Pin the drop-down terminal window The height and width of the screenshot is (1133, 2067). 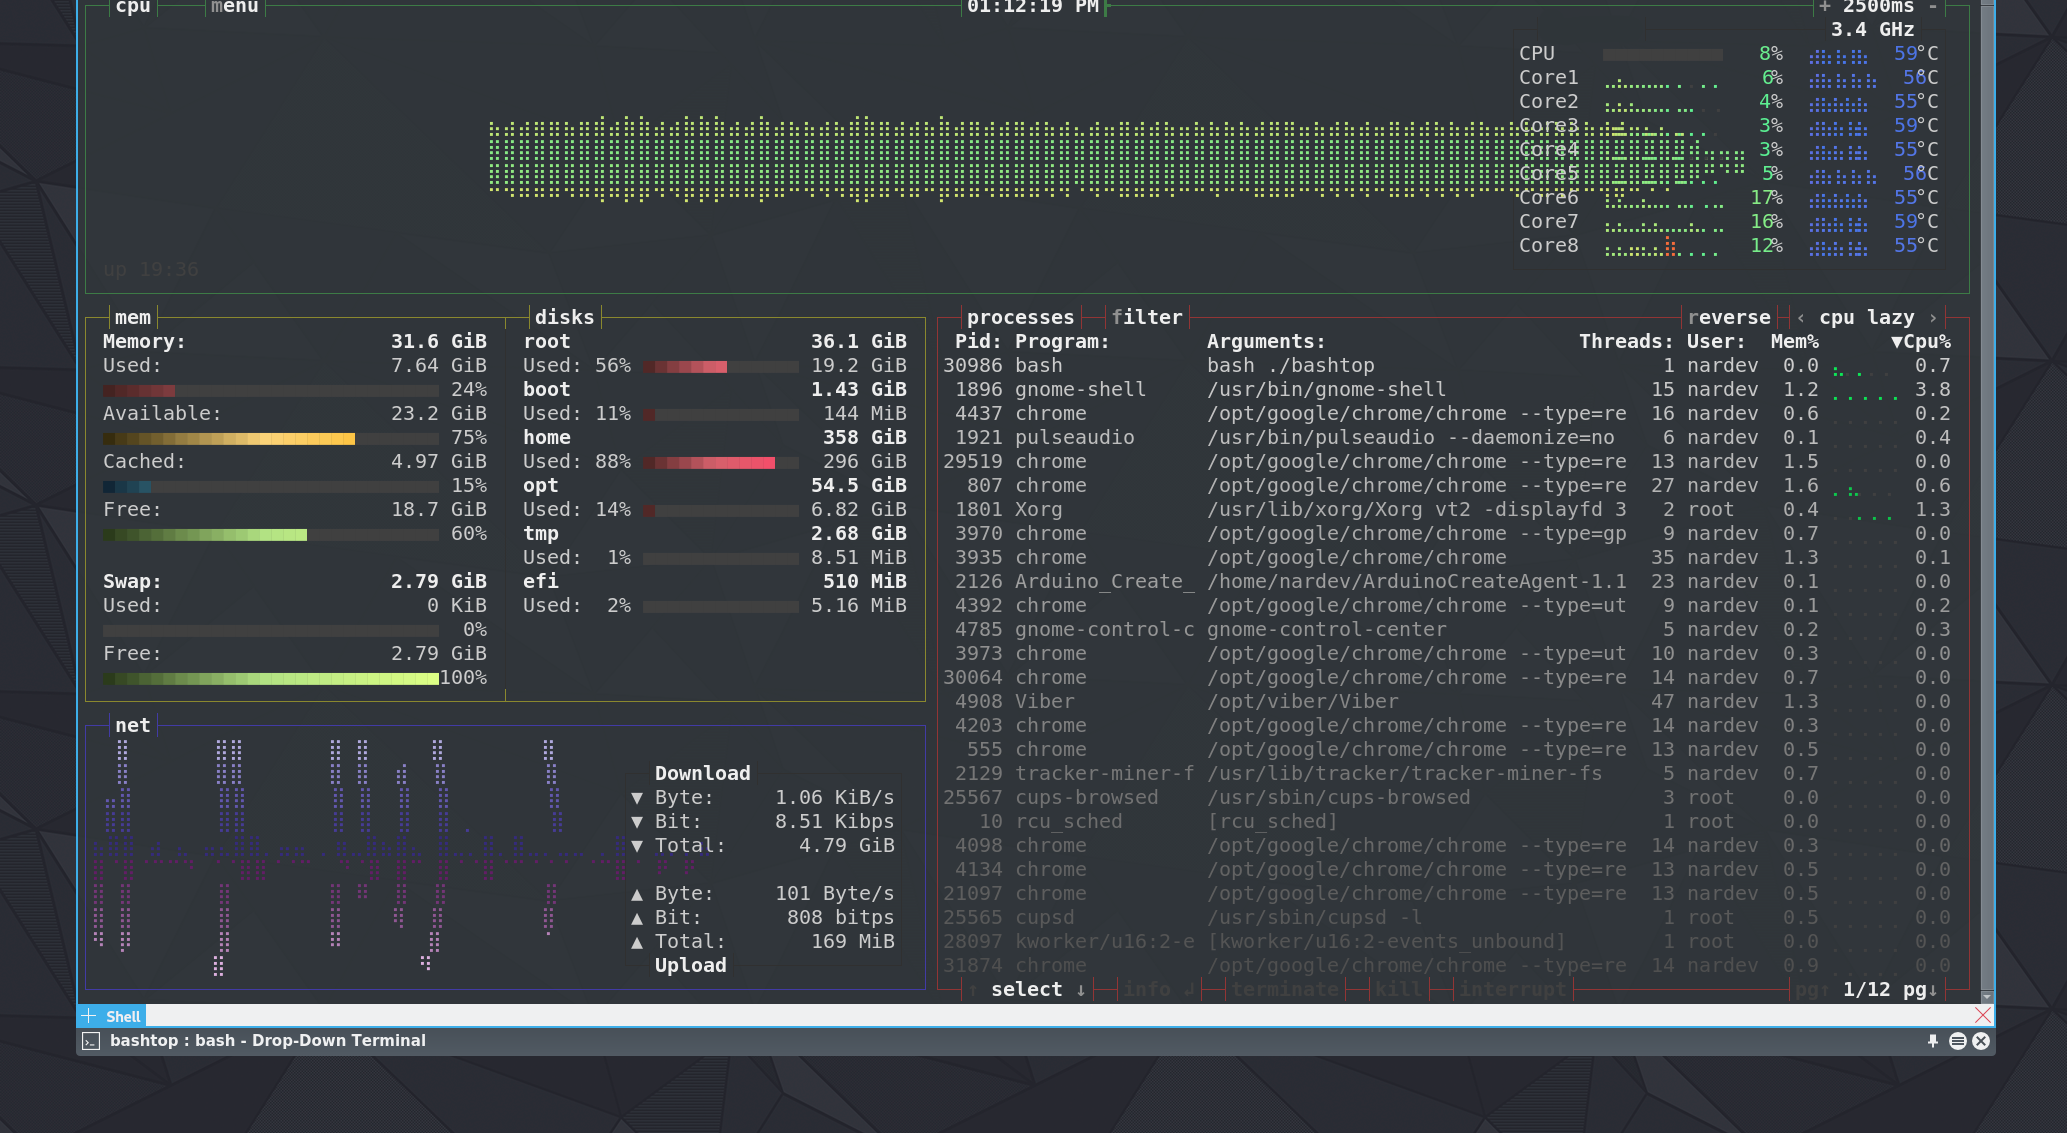tap(1934, 1040)
